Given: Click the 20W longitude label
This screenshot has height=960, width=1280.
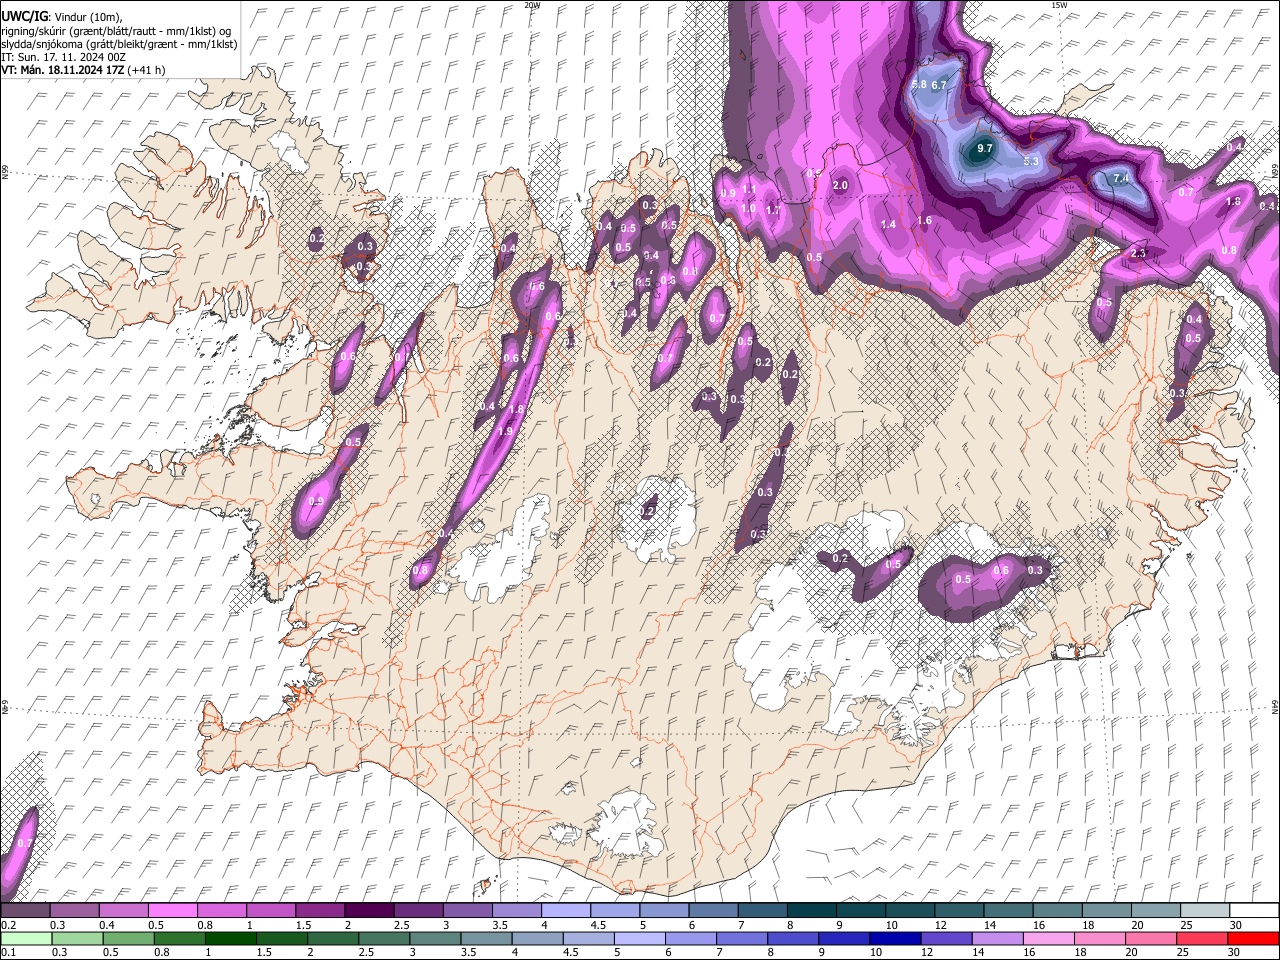Looking at the screenshot, I should [532, 5].
